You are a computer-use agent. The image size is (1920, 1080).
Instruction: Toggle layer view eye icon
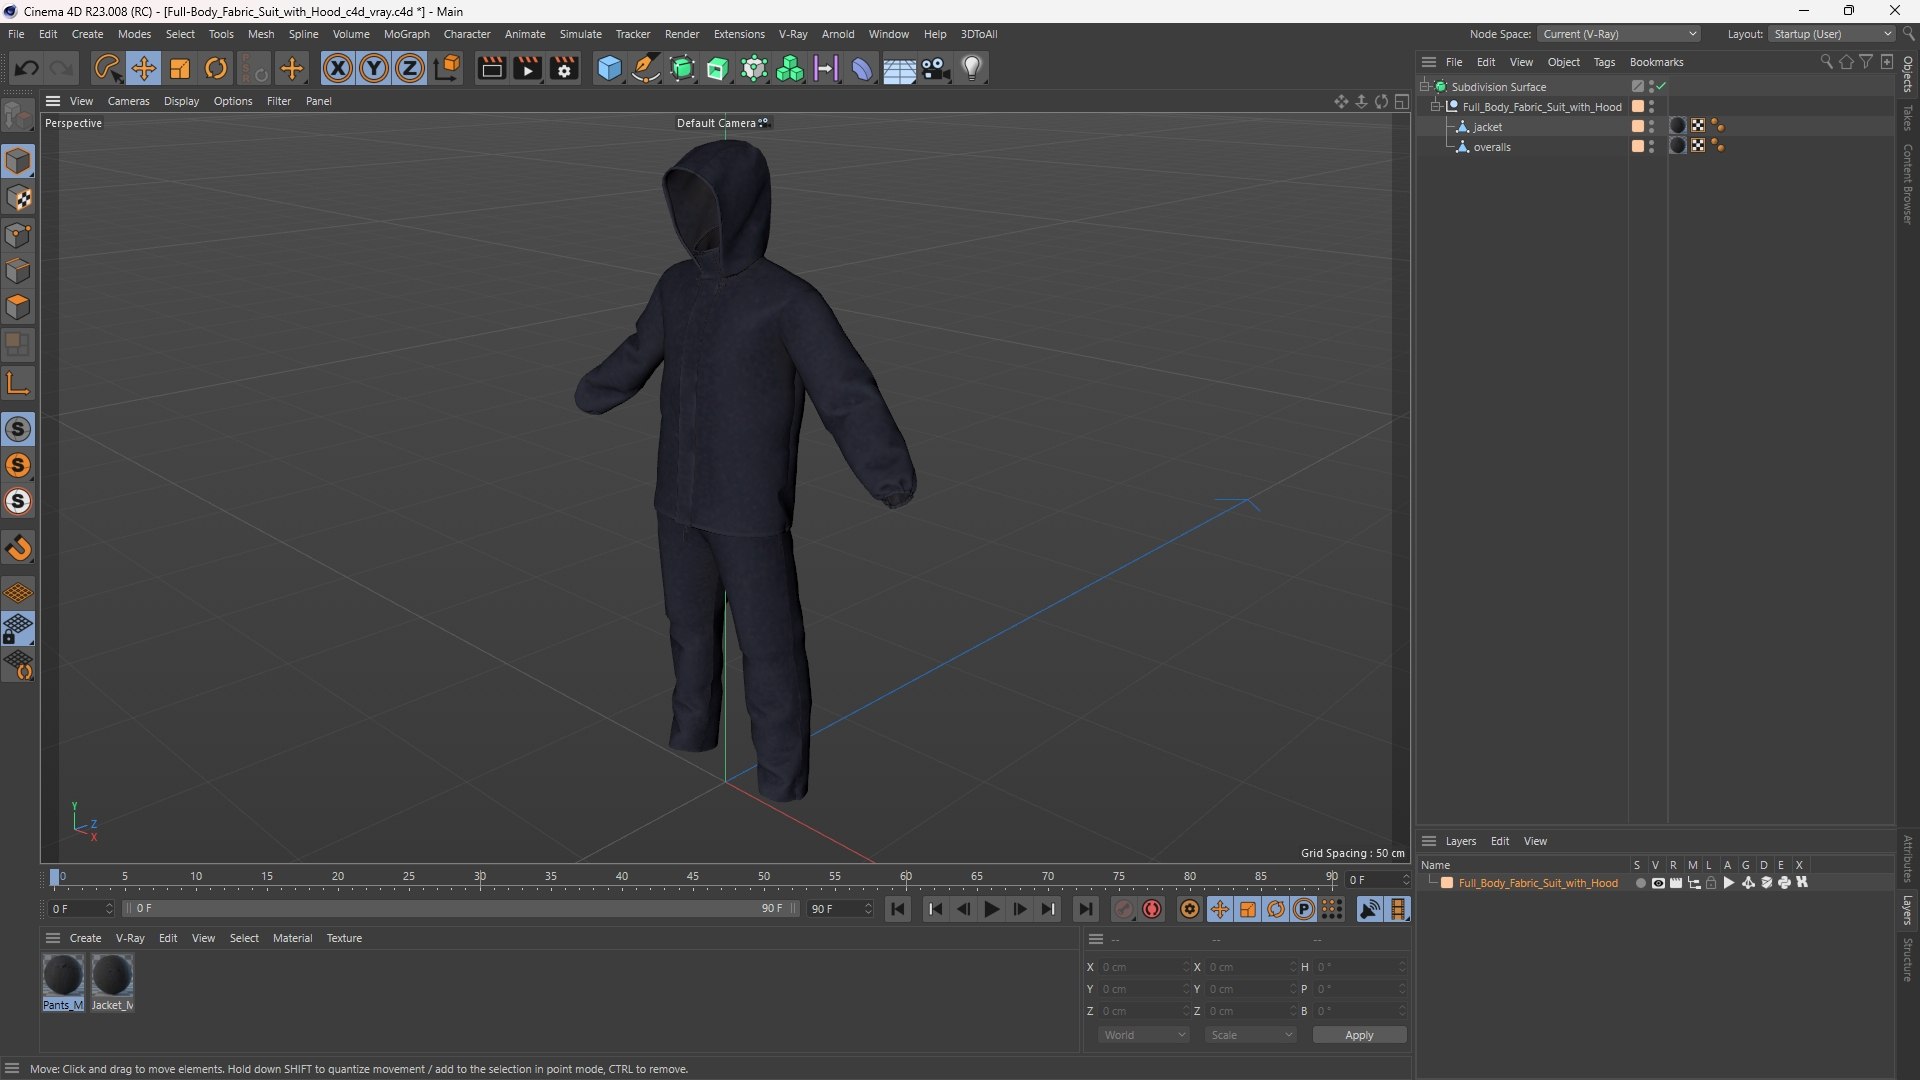click(1658, 883)
